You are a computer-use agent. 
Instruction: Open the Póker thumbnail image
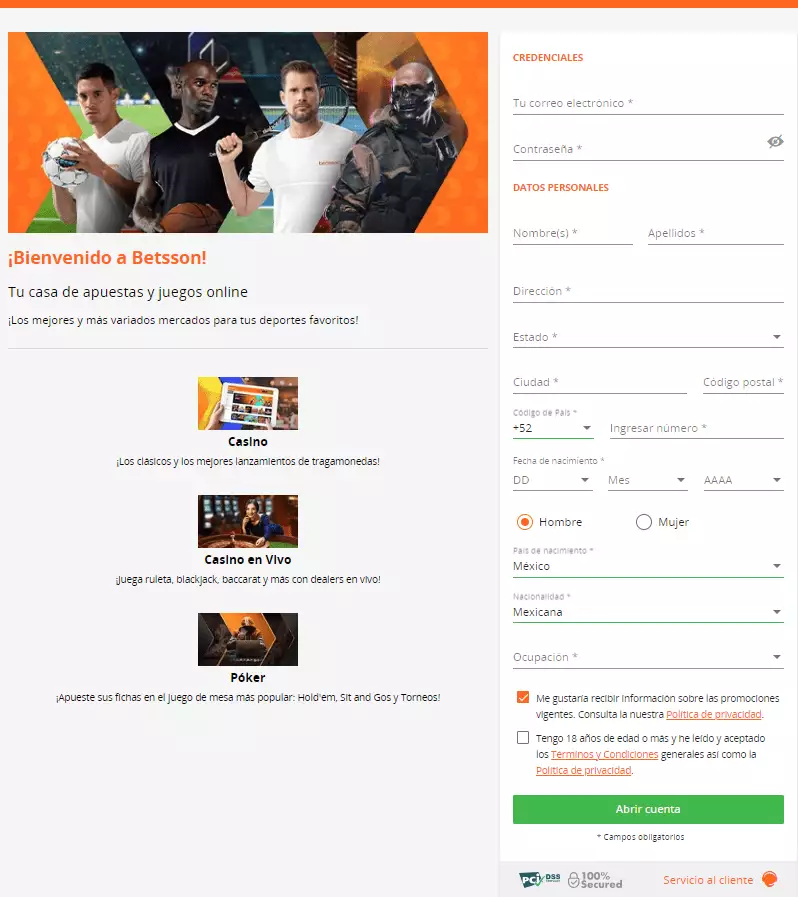coord(248,639)
